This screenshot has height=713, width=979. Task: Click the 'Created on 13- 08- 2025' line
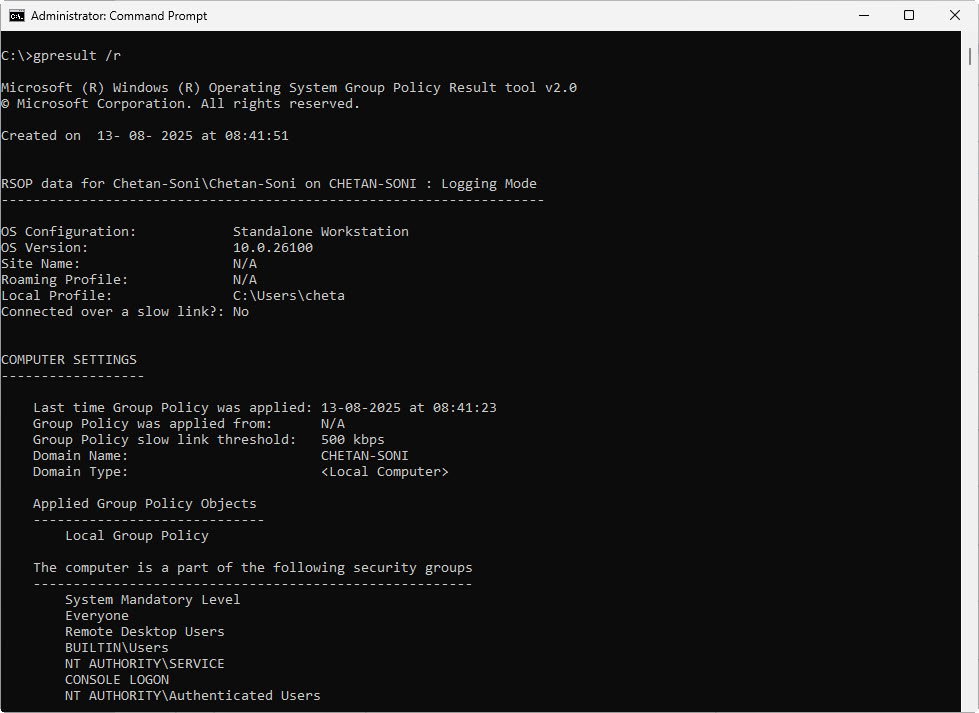click(145, 135)
